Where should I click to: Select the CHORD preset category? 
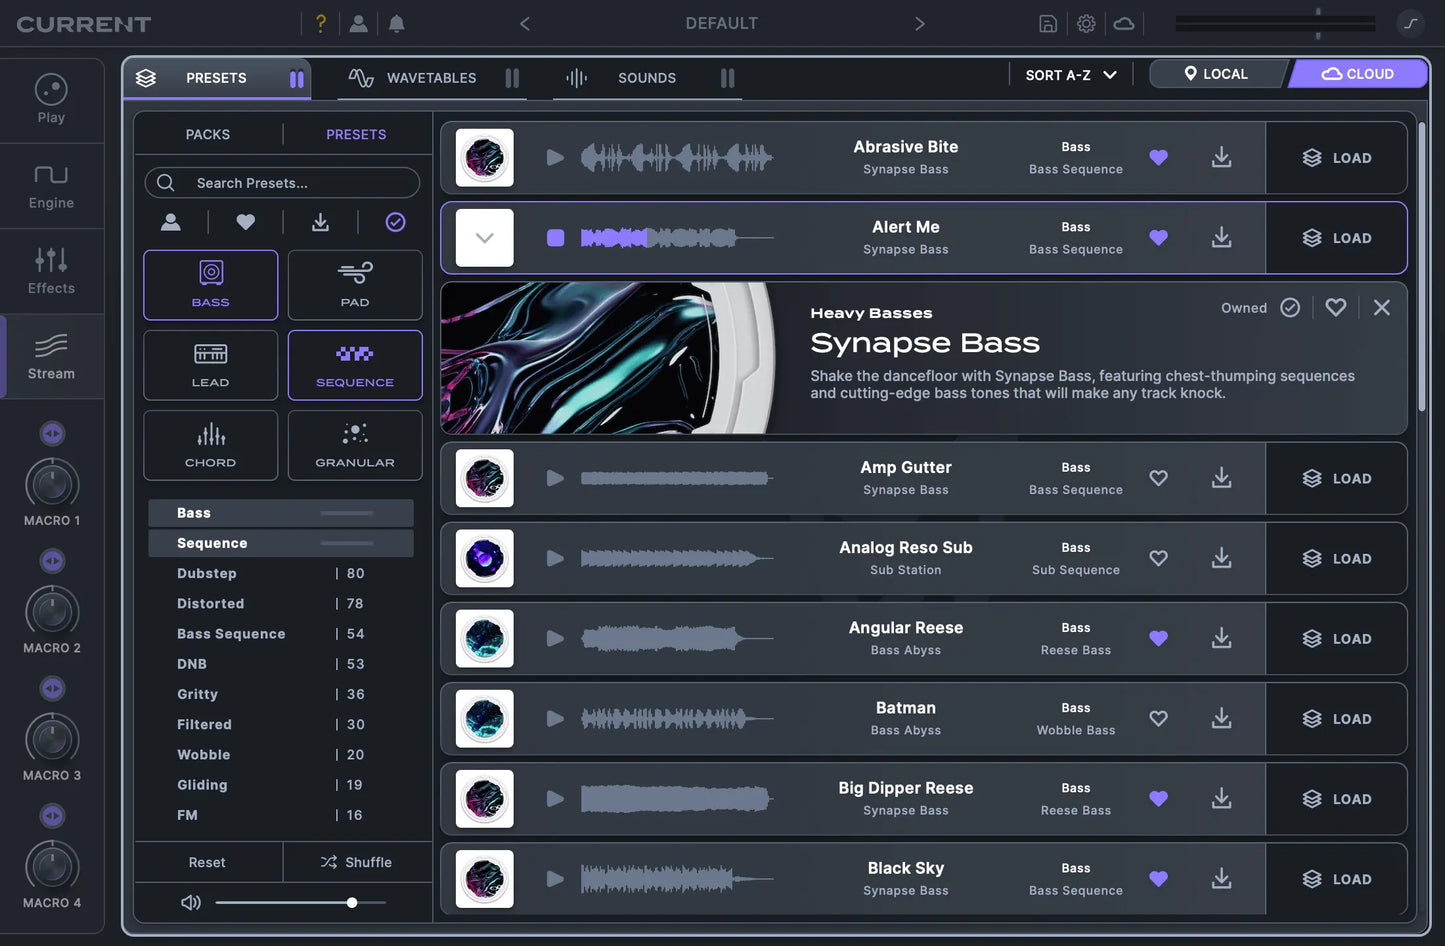[x=210, y=445]
